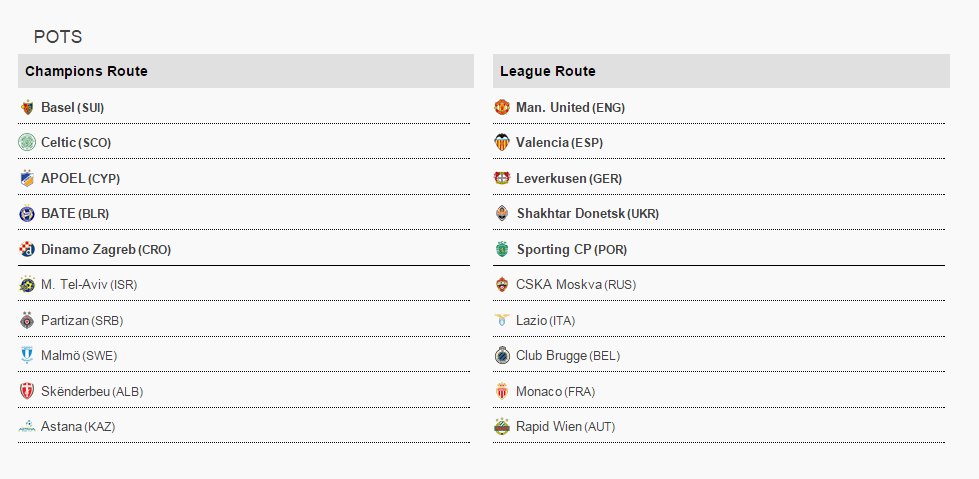Click the Leverkusen club crest icon
This screenshot has height=479, width=979.
(502, 178)
